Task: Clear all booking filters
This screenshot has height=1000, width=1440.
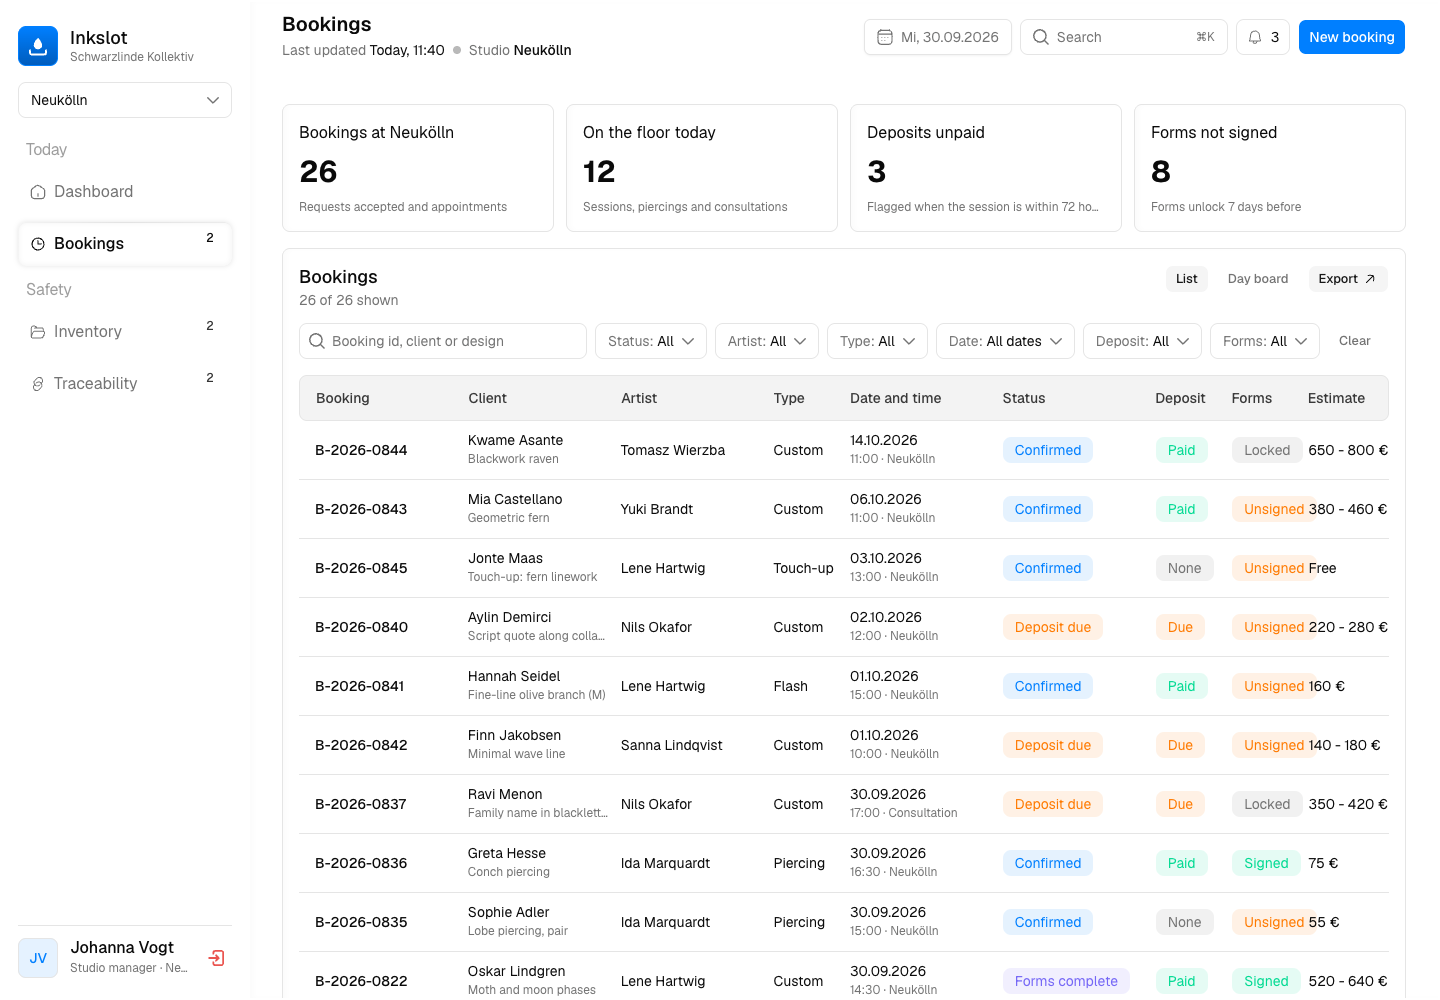Action: coord(1354,341)
